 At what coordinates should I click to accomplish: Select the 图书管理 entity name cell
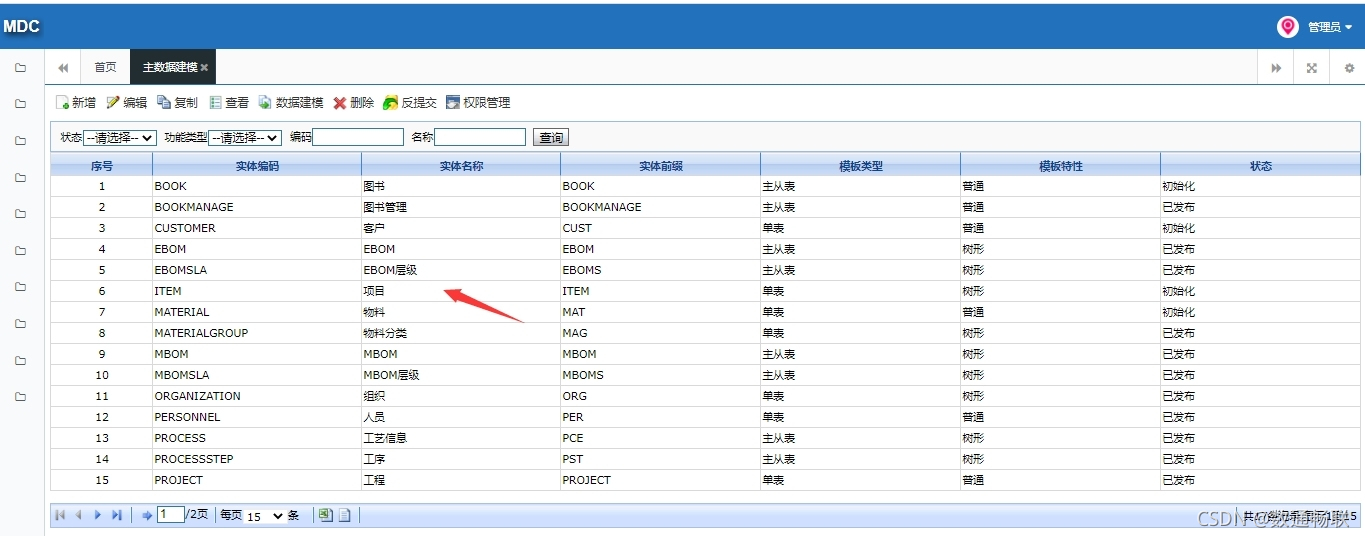point(461,207)
